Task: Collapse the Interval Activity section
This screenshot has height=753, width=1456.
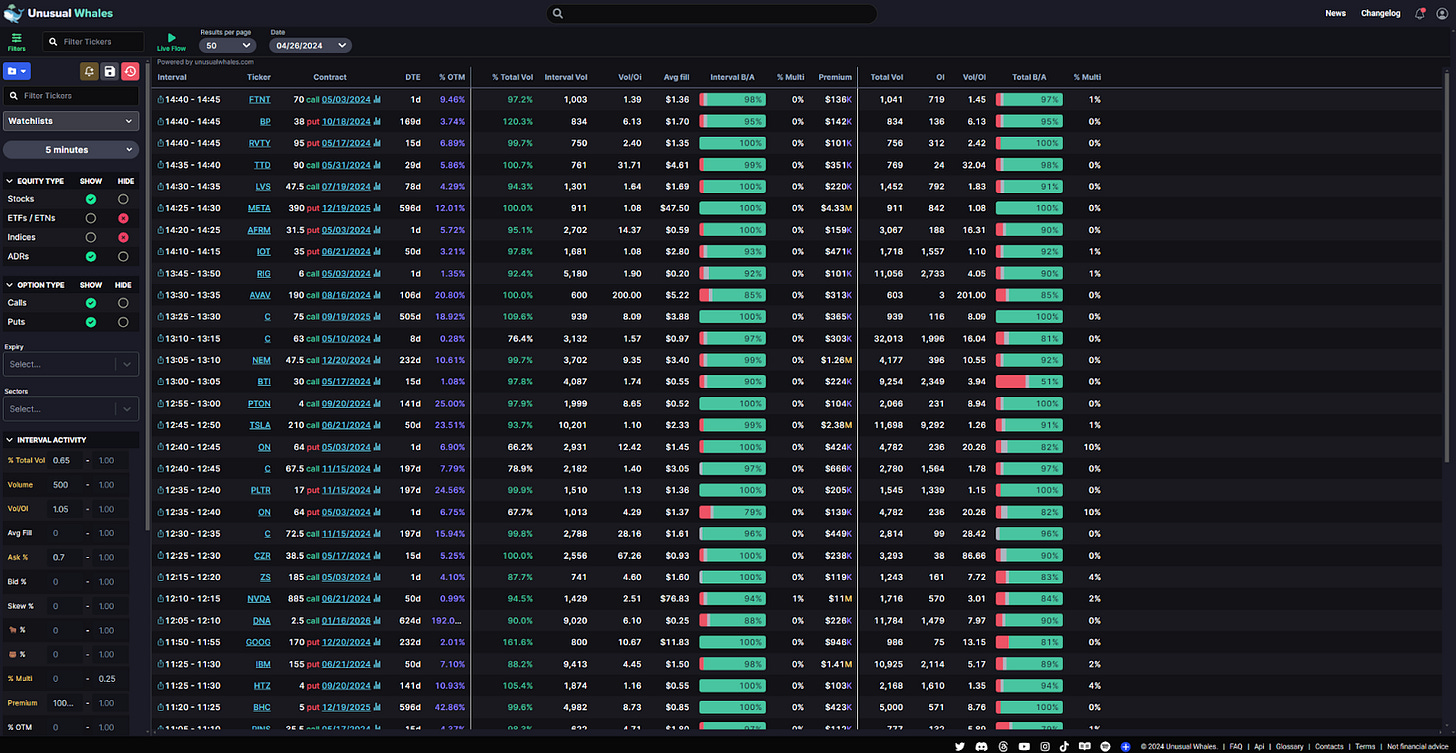Action: [10, 440]
